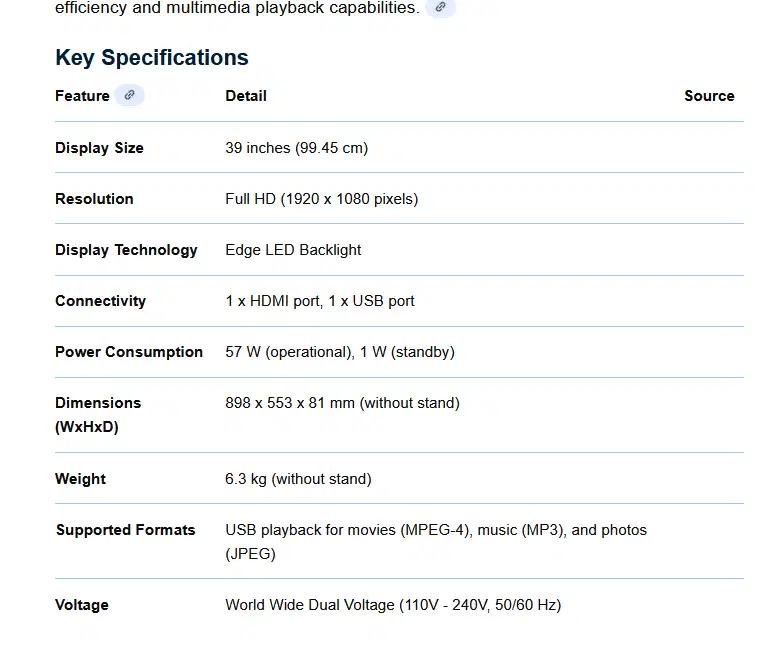This screenshot has width=766, height=654.
Task: Select the Source column header
Action: coord(709,96)
